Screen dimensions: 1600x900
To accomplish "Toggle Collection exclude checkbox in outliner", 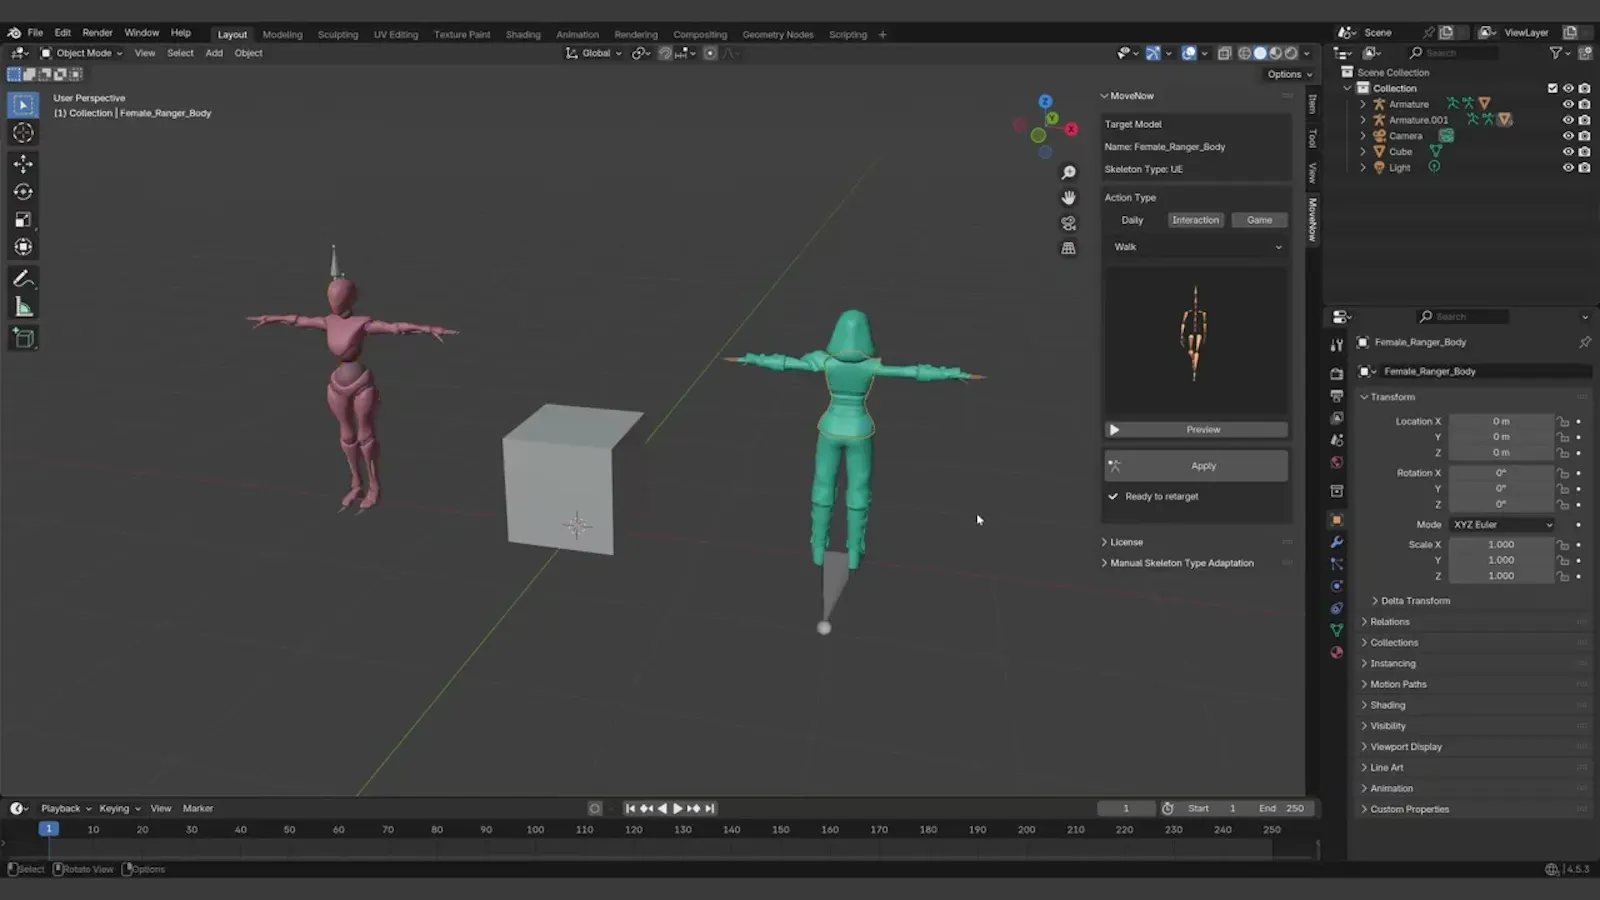I will 1553,88.
